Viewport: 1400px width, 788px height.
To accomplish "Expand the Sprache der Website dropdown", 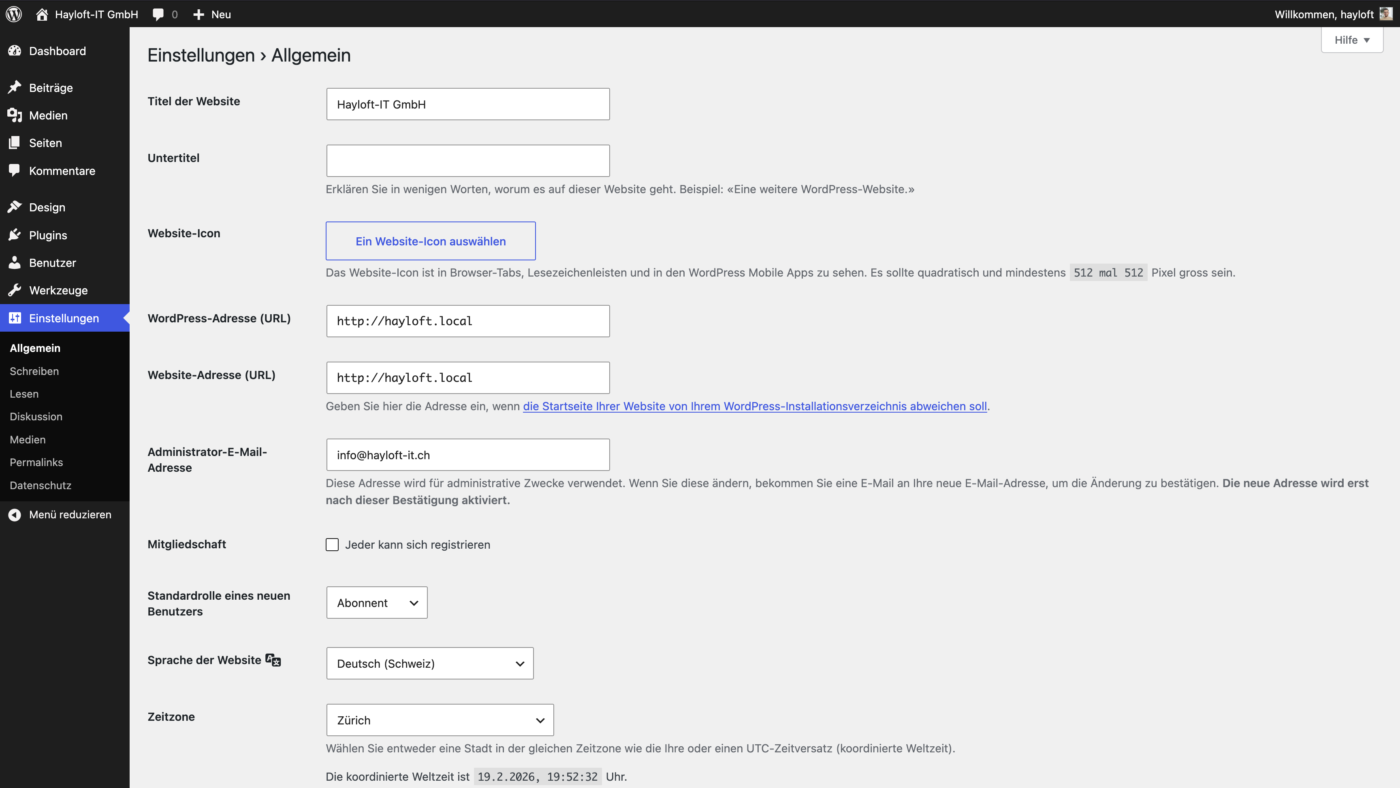I will [430, 663].
